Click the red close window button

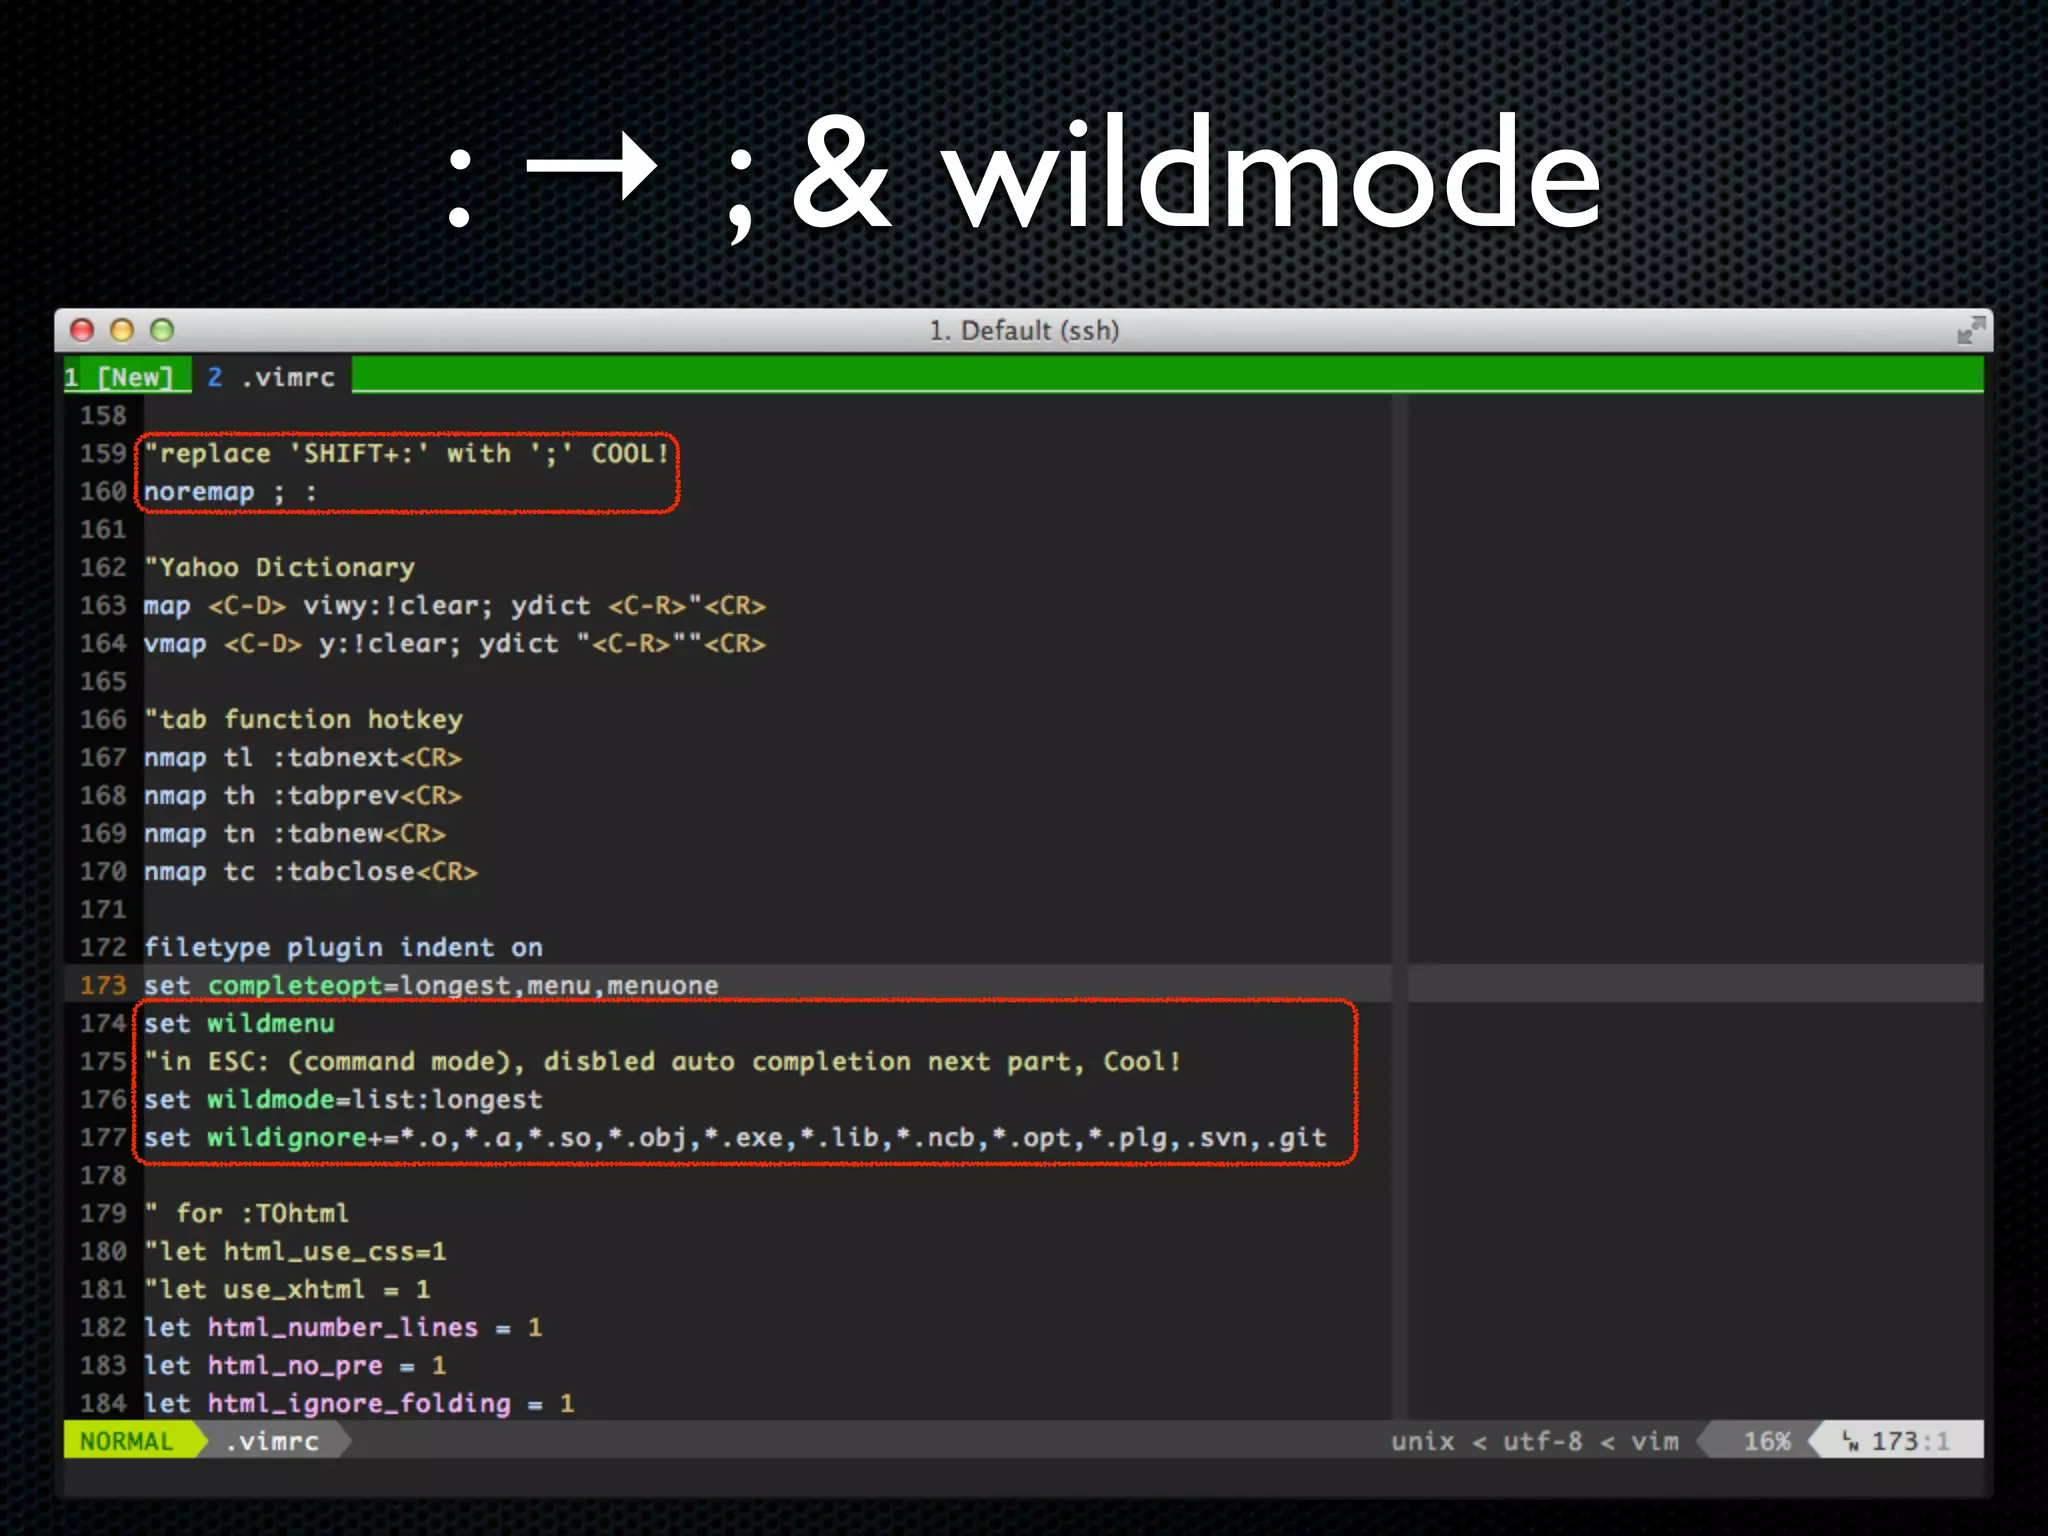point(83,330)
